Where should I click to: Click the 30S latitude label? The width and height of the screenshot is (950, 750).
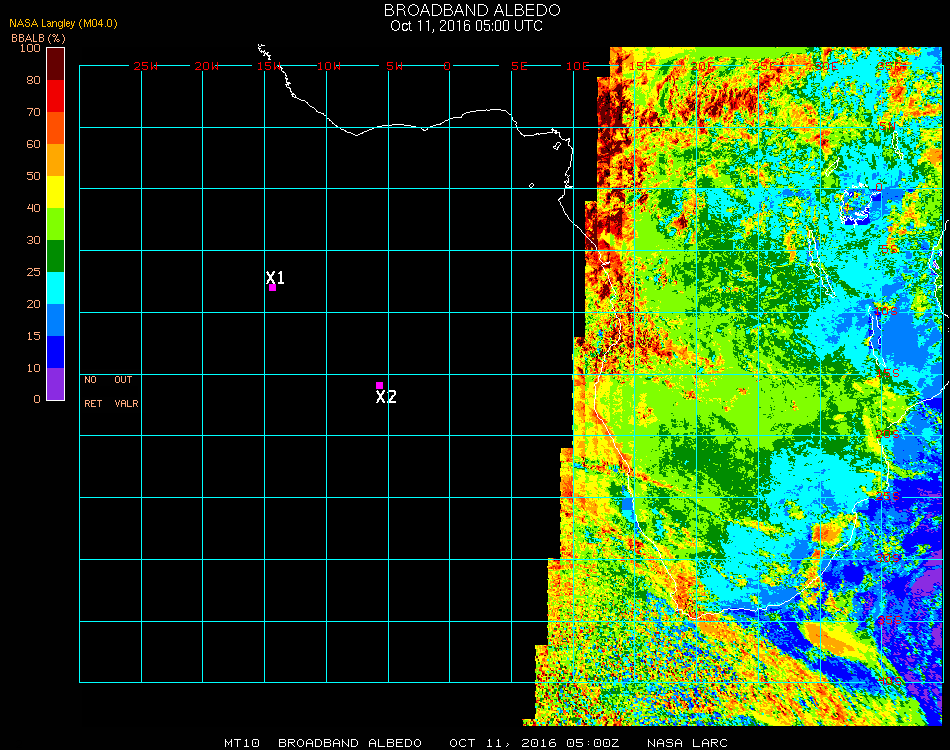pyautogui.click(x=888, y=557)
